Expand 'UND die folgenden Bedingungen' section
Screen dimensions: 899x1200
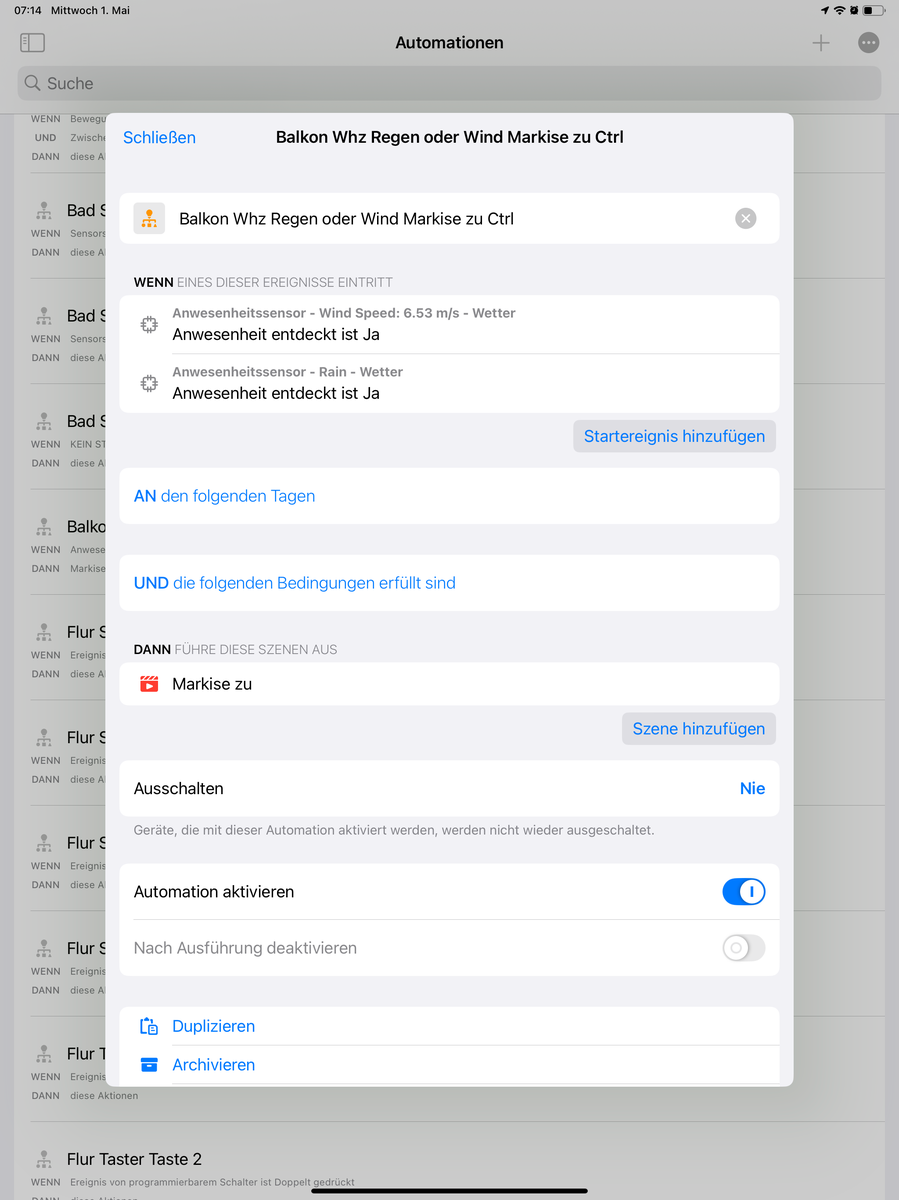point(295,583)
